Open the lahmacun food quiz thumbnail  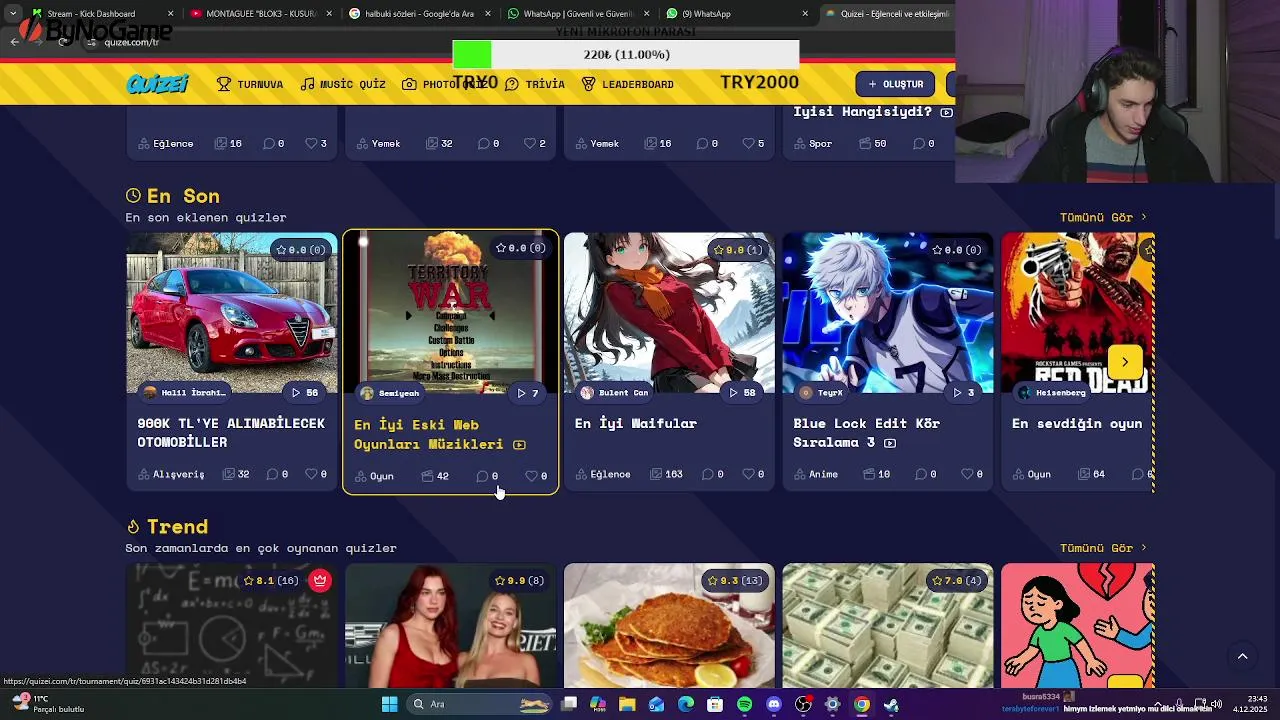coord(669,626)
